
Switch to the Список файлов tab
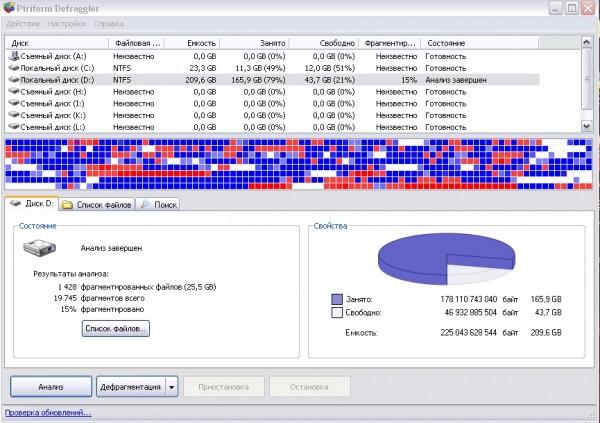tap(97, 205)
